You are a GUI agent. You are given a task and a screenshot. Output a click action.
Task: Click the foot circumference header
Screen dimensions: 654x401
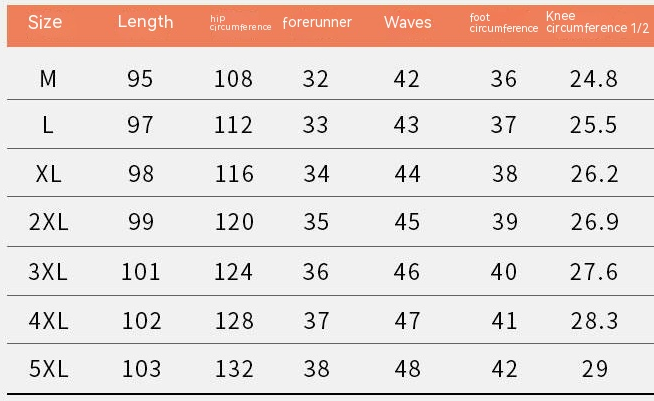point(503,23)
